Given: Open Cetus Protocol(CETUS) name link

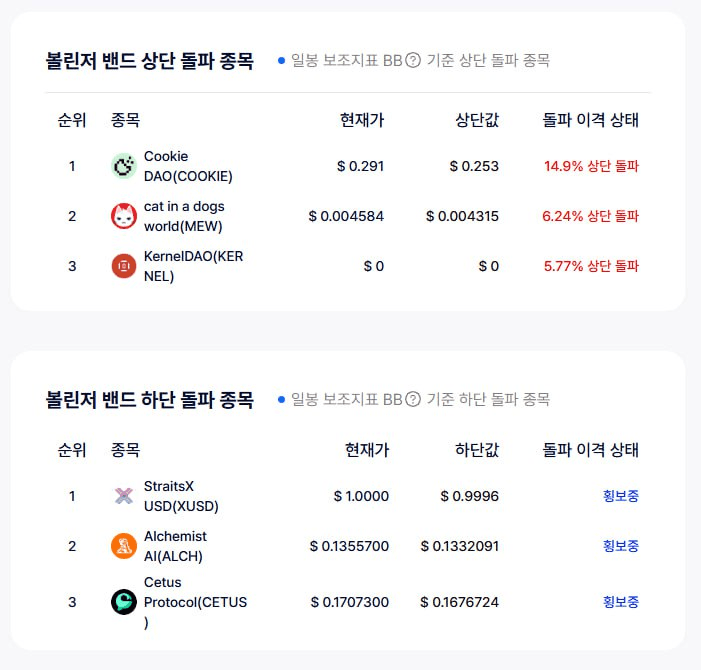Looking at the screenshot, I should [x=195, y=602].
